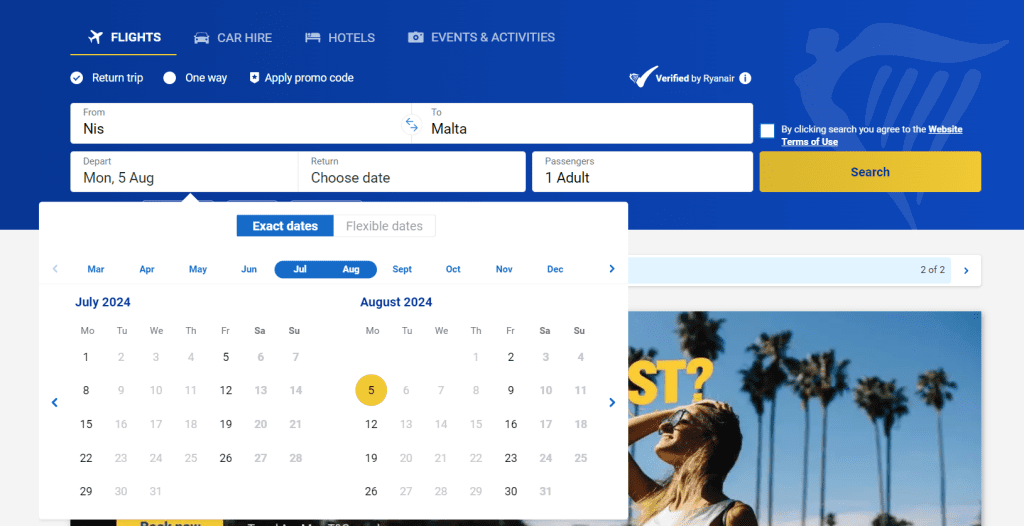
Task: Open the Website Terms of Use link
Action: [x=872, y=135]
